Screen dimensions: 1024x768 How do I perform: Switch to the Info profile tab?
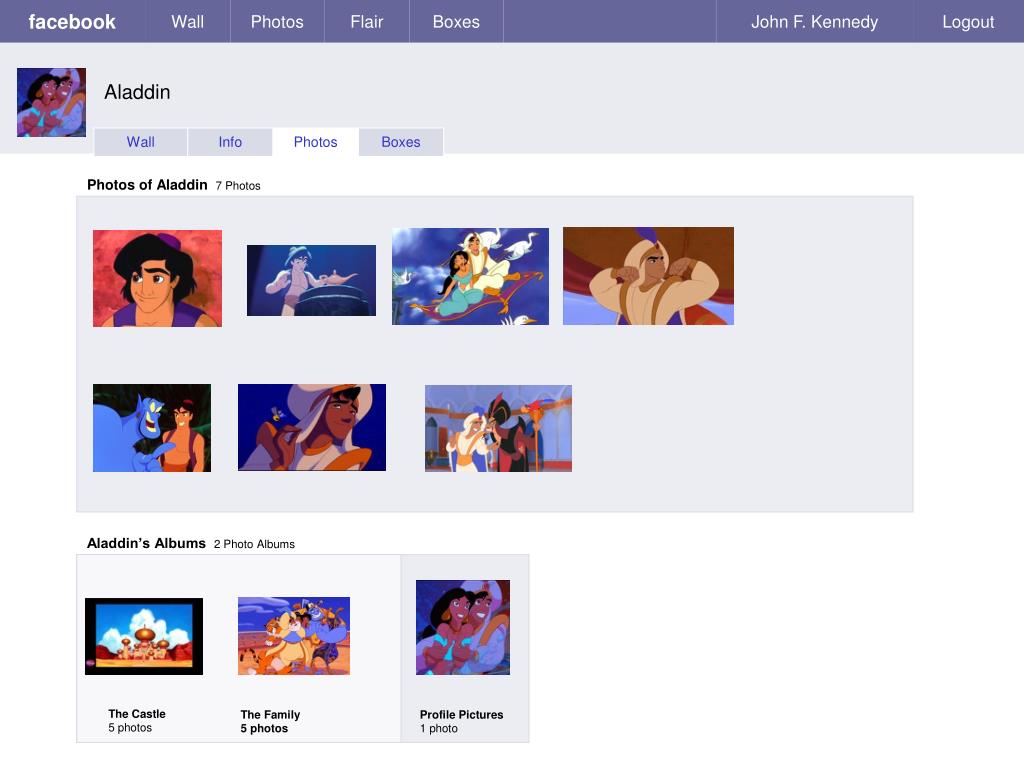coord(230,142)
